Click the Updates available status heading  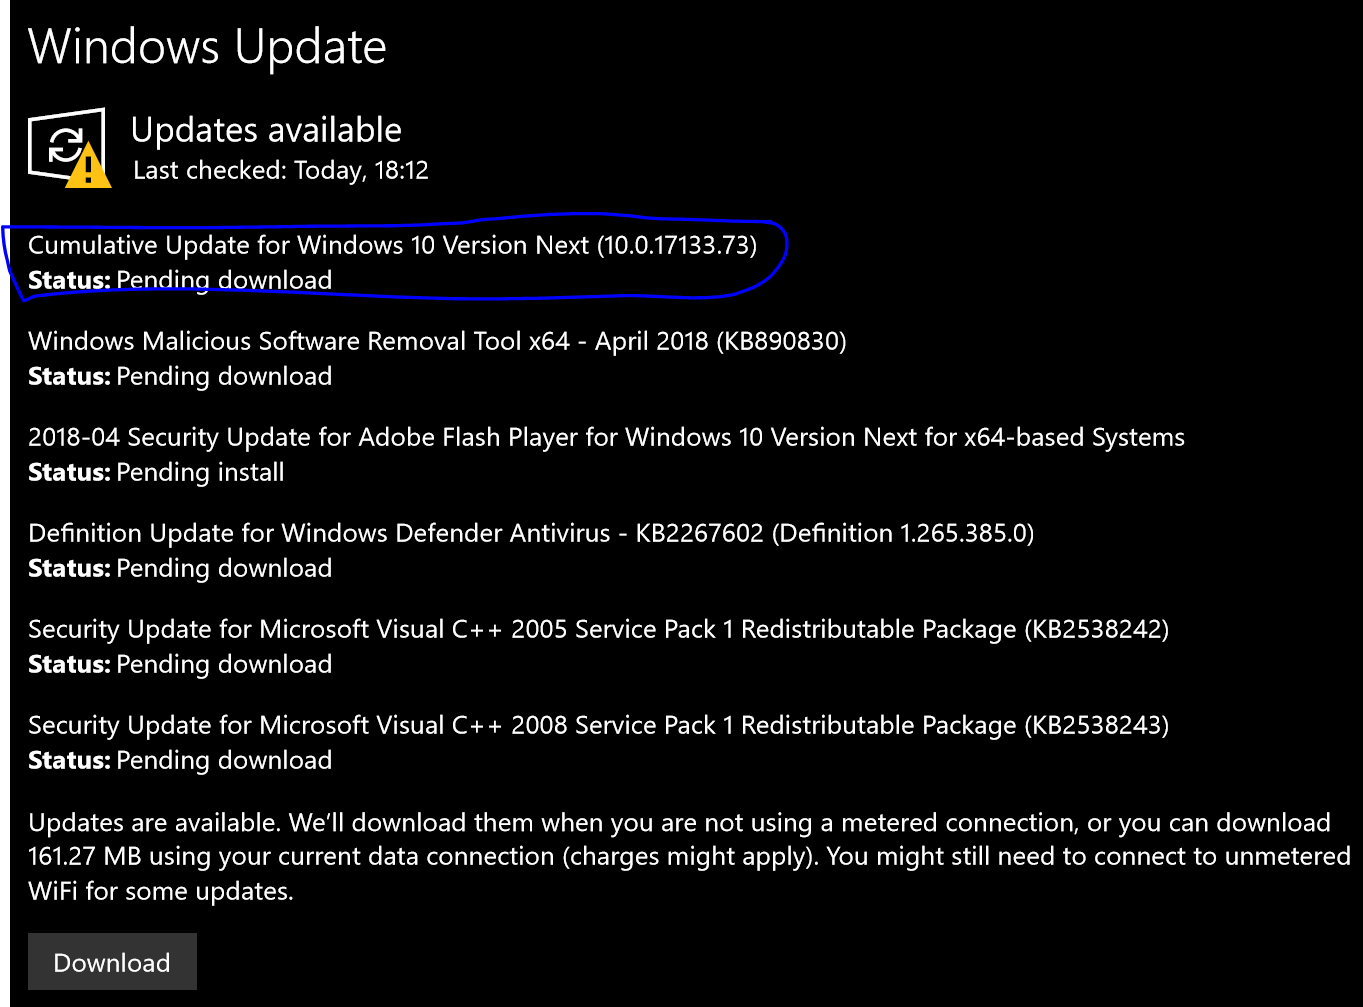tap(266, 130)
